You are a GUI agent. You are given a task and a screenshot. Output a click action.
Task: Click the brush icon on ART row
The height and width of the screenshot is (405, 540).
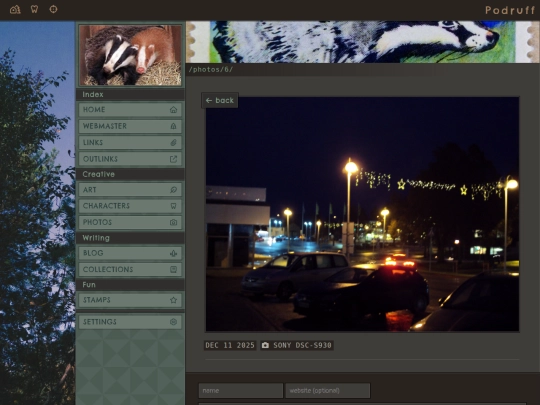[x=173, y=190]
